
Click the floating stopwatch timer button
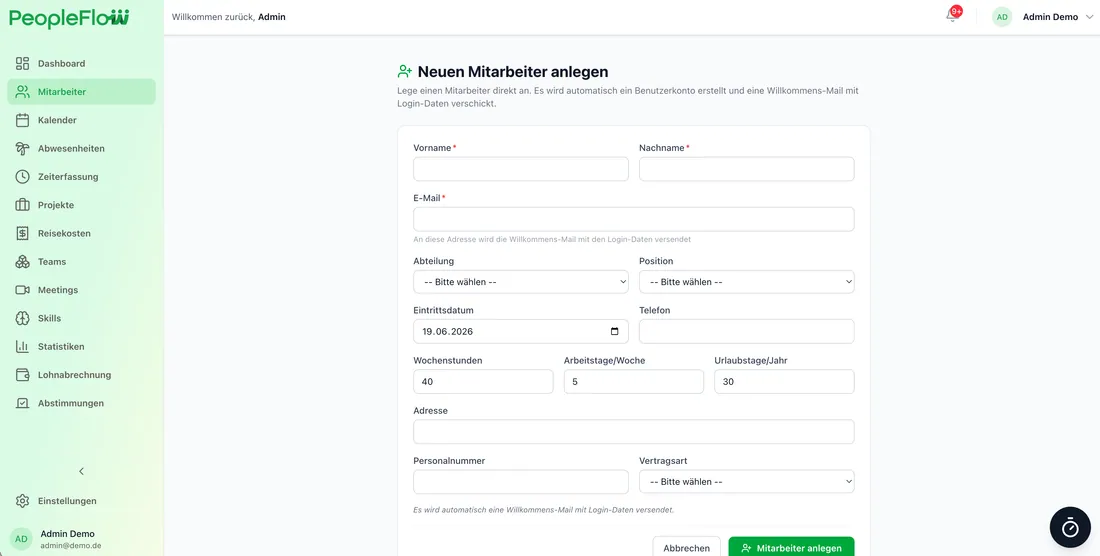1070,527
